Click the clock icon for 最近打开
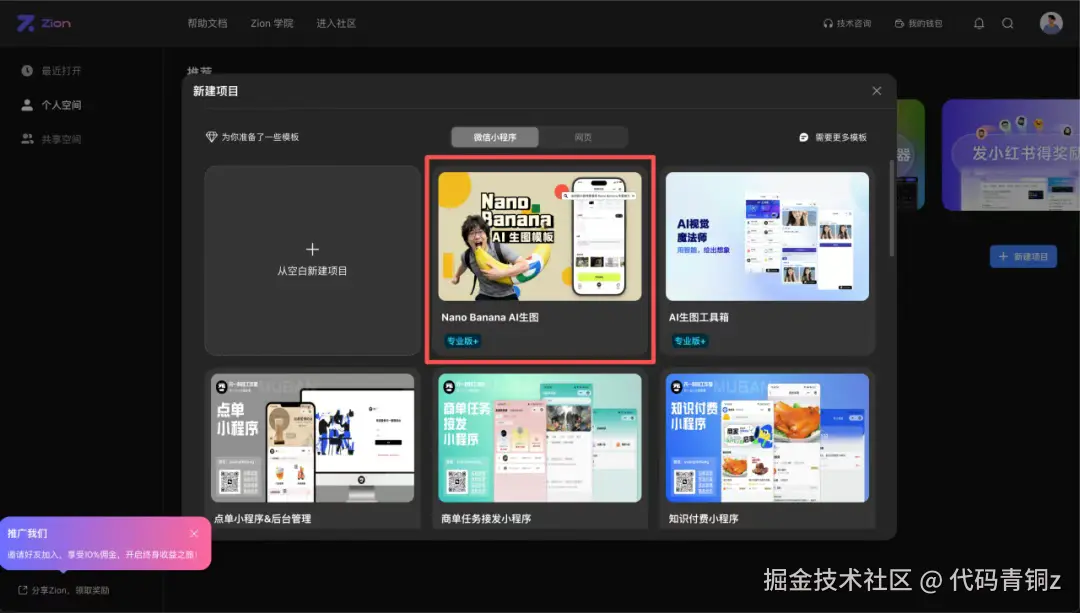The height and width of the screenshot is (613, 1080). click(27, 70)
